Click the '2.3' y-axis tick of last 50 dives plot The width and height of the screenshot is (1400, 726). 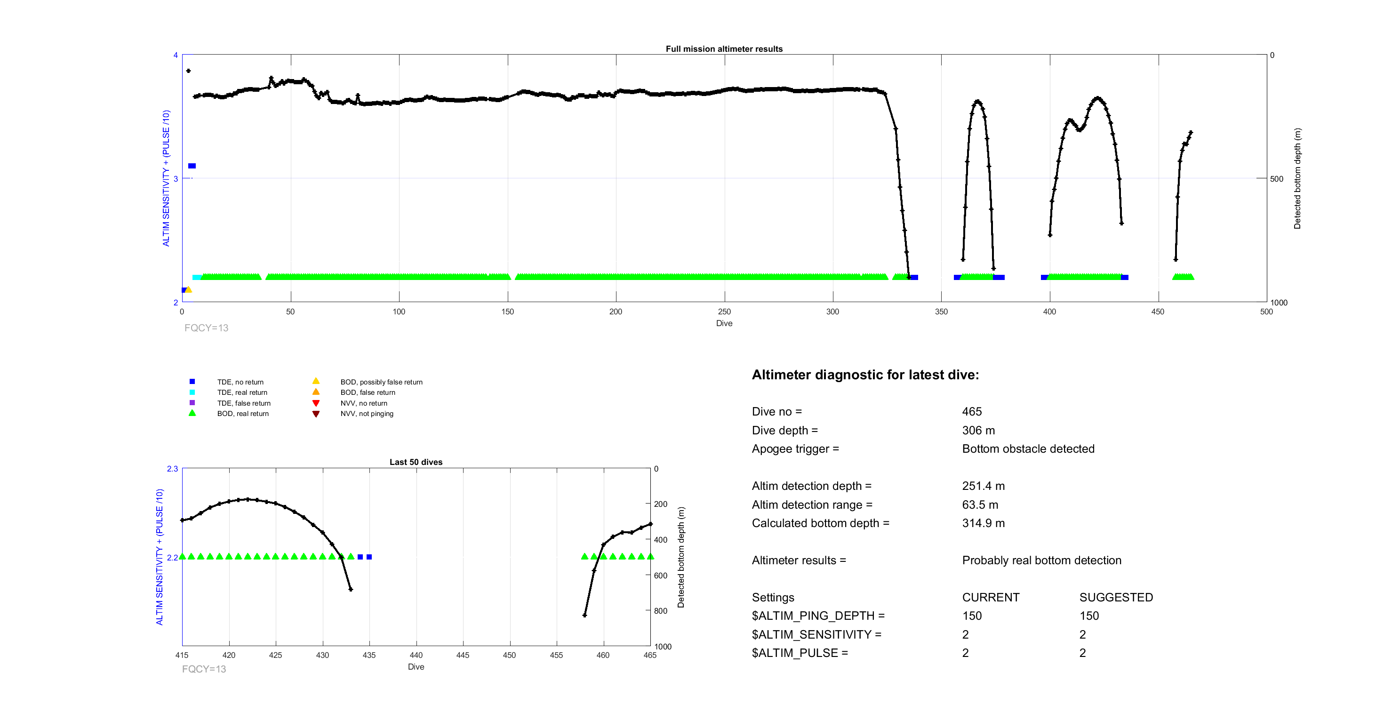click(x=172, y=469)
